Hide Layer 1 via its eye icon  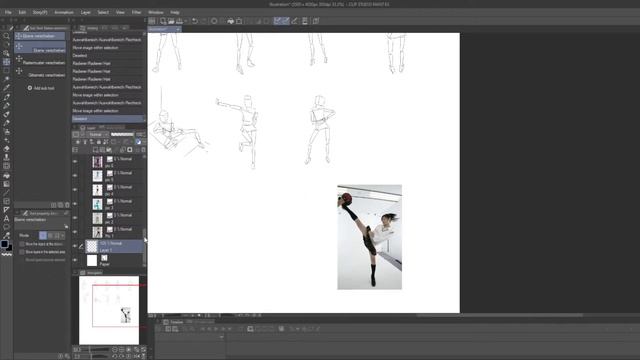pos(75,246)
